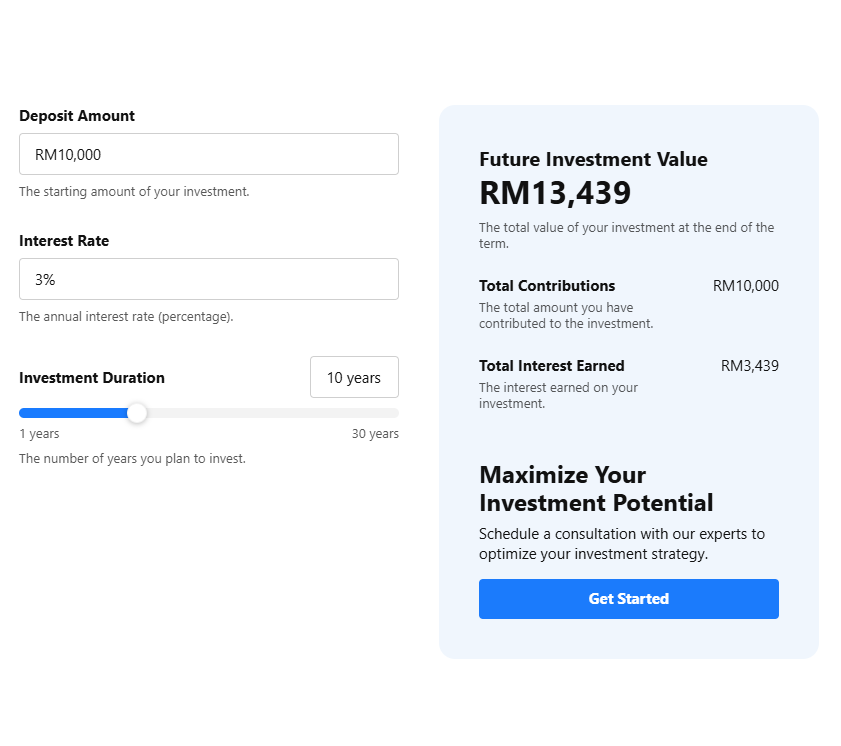Click the RM3,439 interest earned value
The width and height of the screenshot is (841, 746).
point(751,365)
